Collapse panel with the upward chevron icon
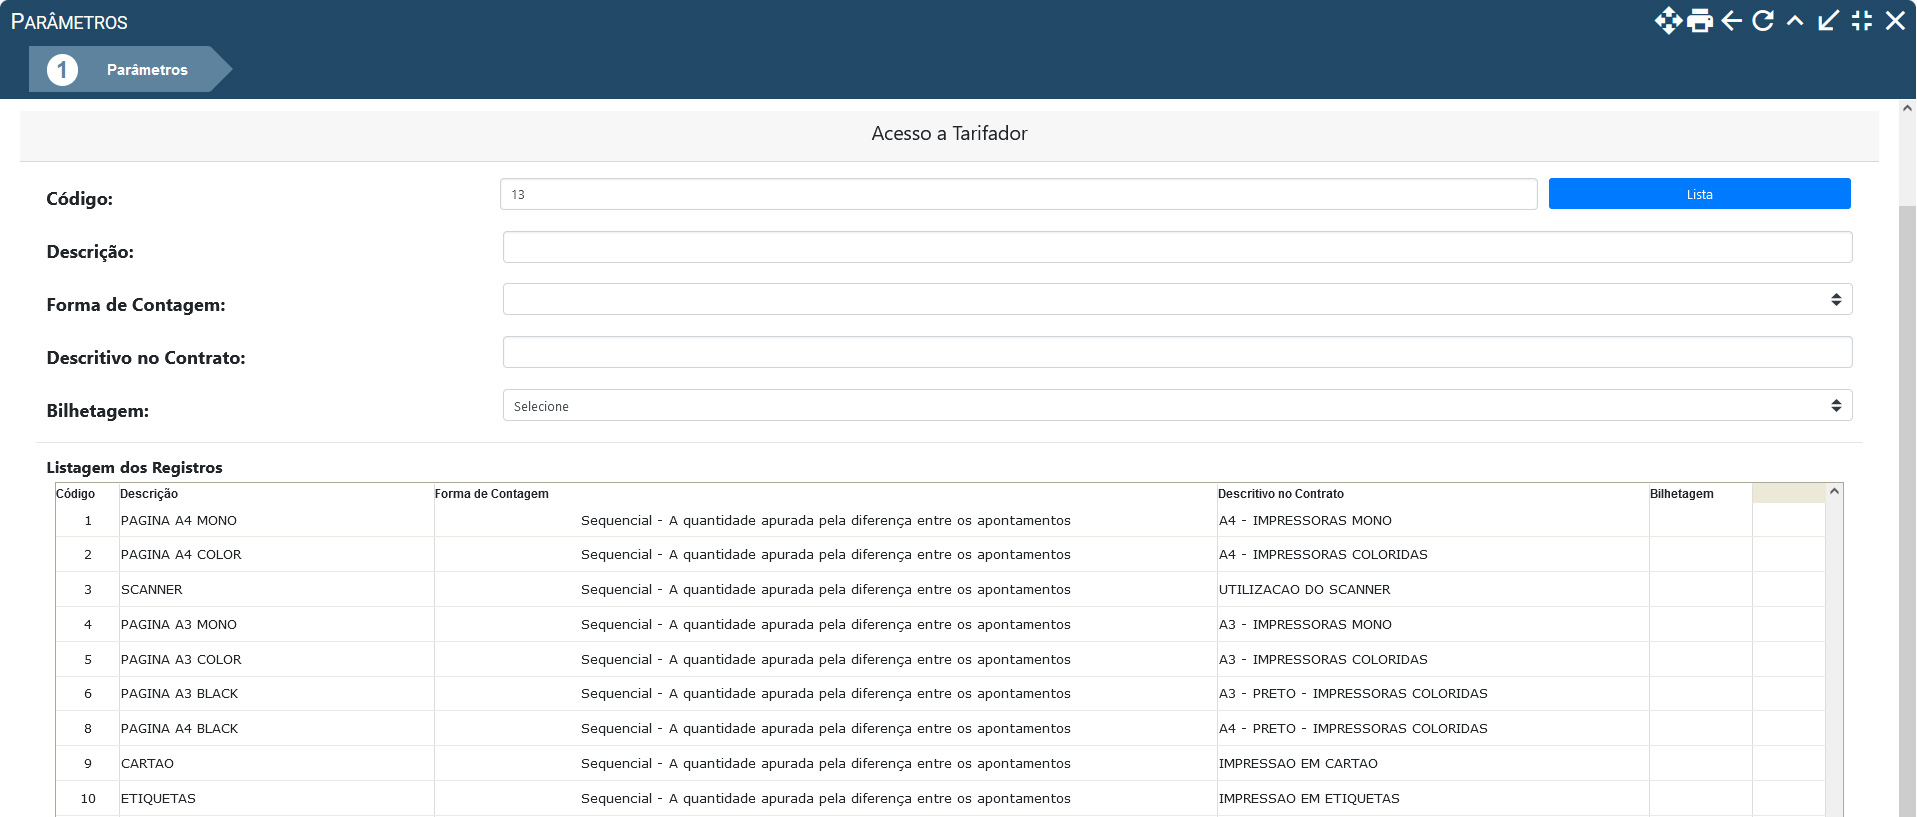This screenshot has height=817, width=1917. click(x=1795, y=21)
